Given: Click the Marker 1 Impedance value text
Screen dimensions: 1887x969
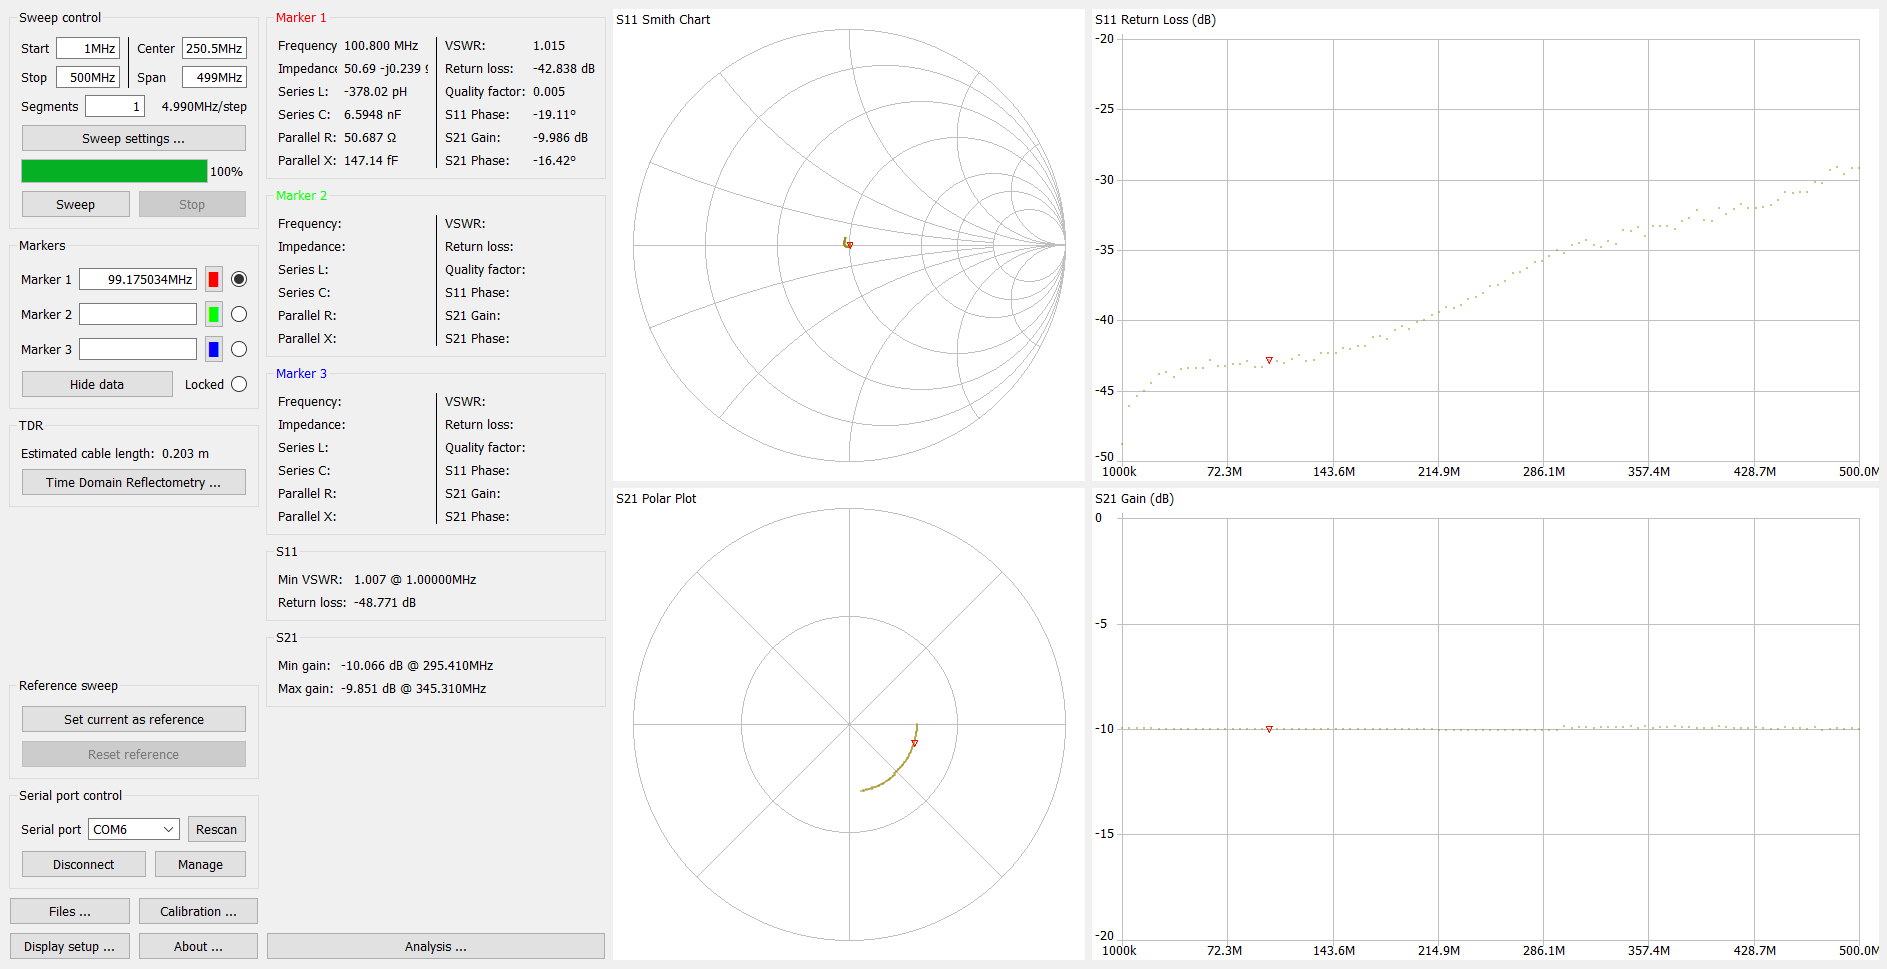Looking at the screenshot, I should [x=386, y=68].
